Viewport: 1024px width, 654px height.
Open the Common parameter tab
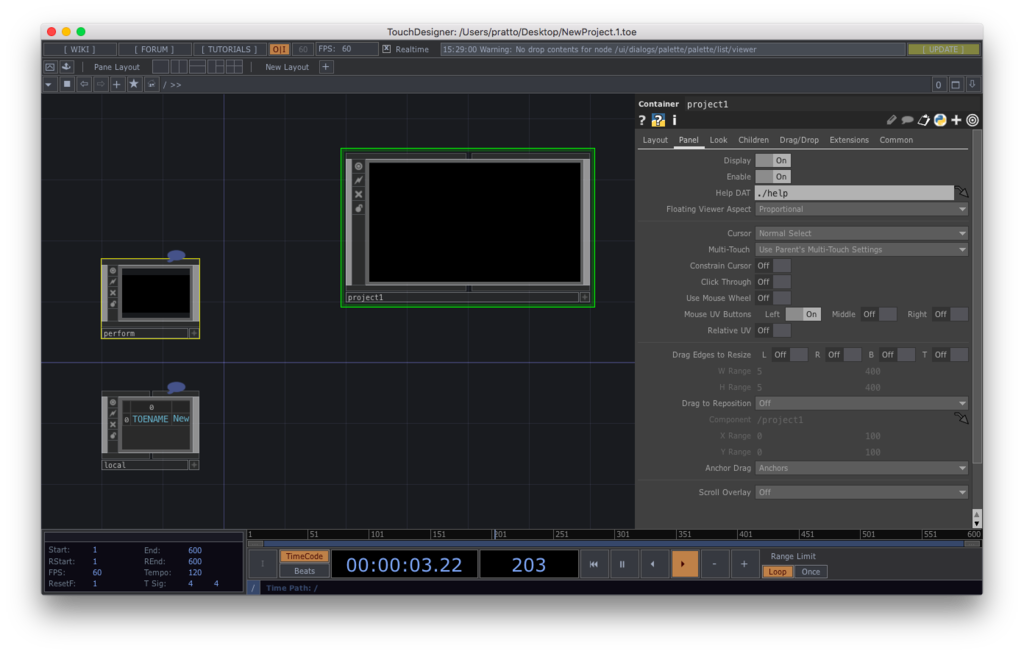(x=896, y=140)
